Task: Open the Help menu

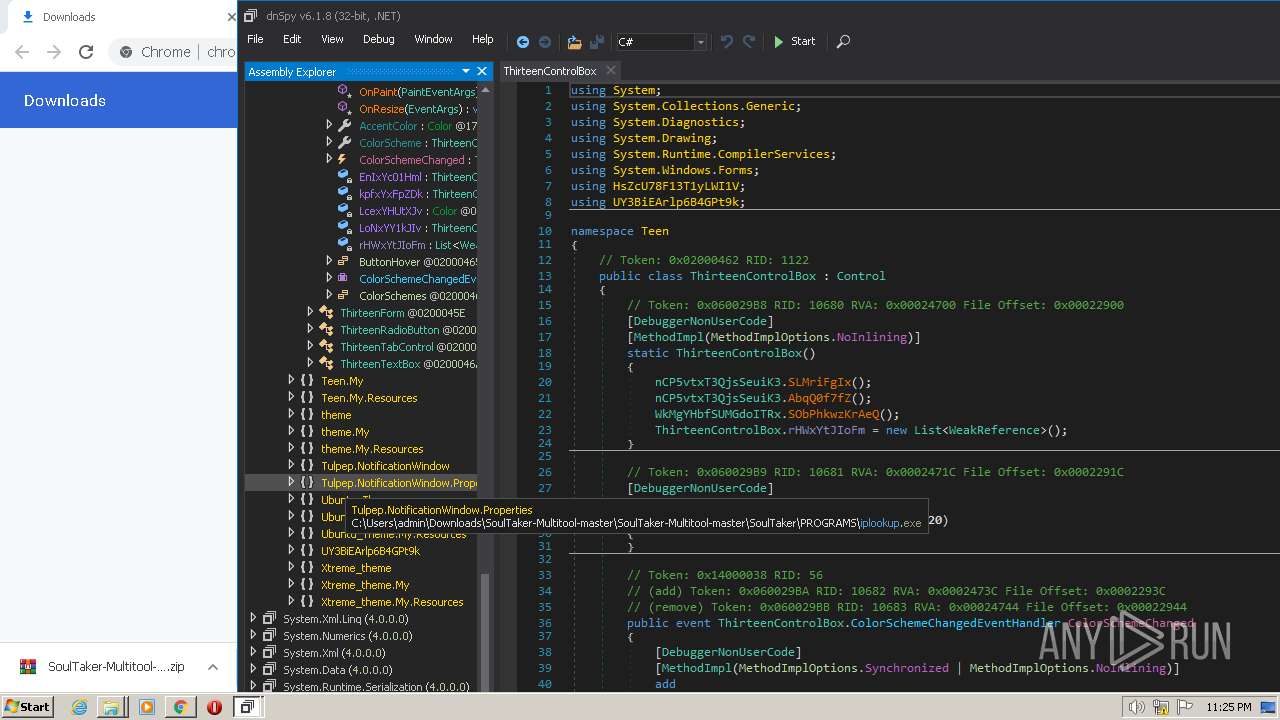Action: (x=482, y=39)
